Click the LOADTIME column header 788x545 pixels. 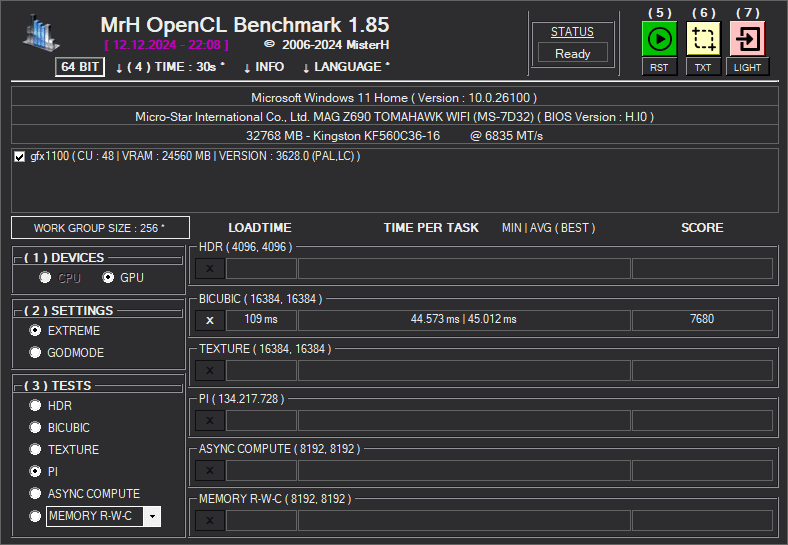tap(260, 228)
